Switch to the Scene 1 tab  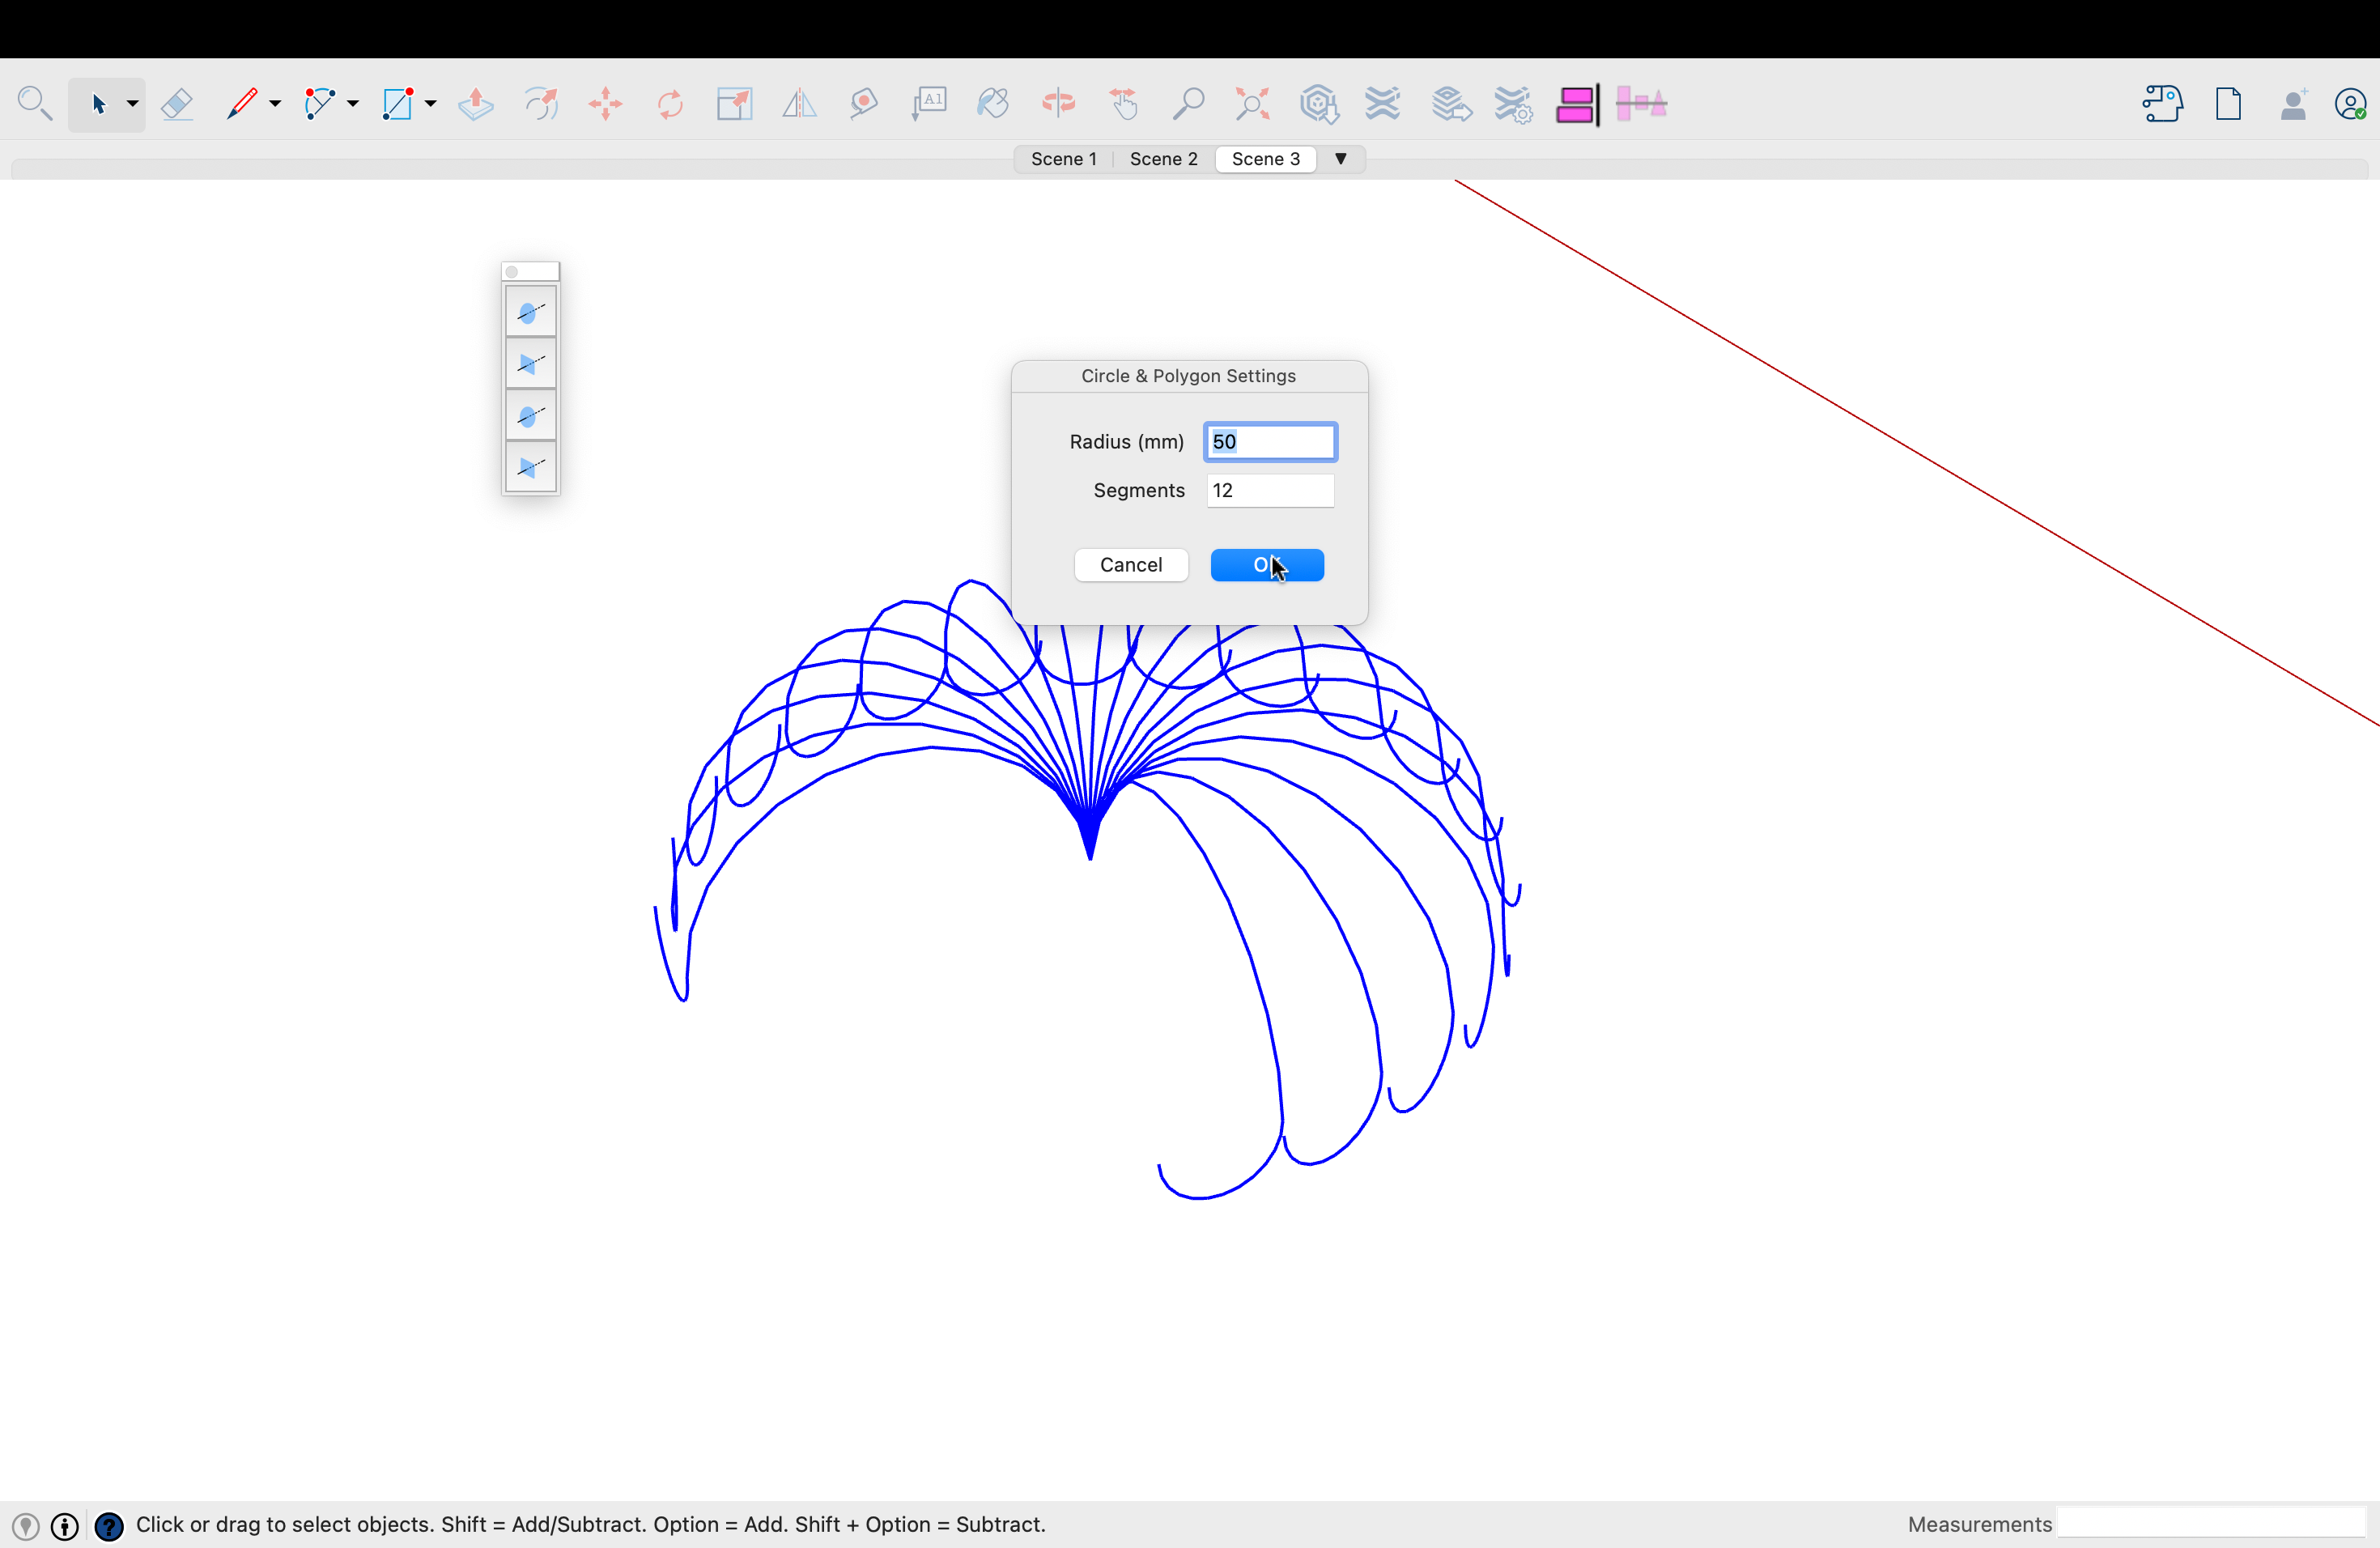[1063, 159]
